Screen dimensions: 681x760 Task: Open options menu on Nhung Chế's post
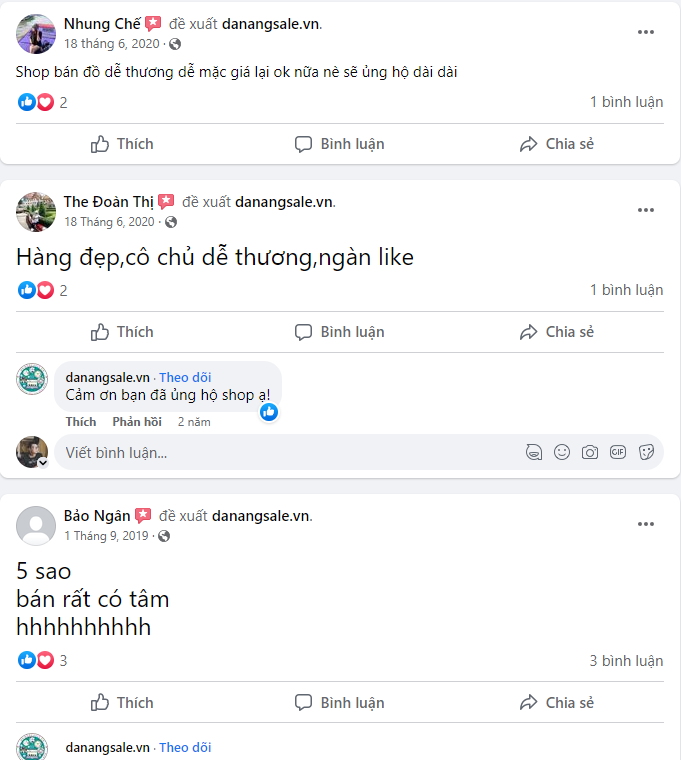tap(646, 32)
